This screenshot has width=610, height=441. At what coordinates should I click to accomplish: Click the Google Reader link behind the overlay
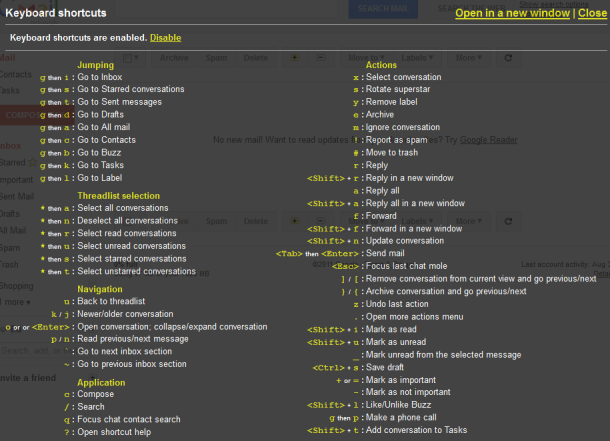click(489, 140)
